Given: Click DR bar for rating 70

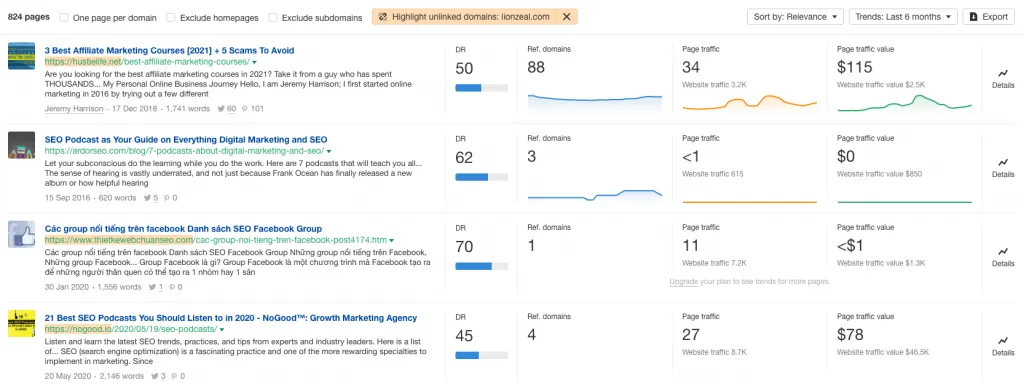Looking at the screenshot, I should pyautogui.click(x=481, y=266).
